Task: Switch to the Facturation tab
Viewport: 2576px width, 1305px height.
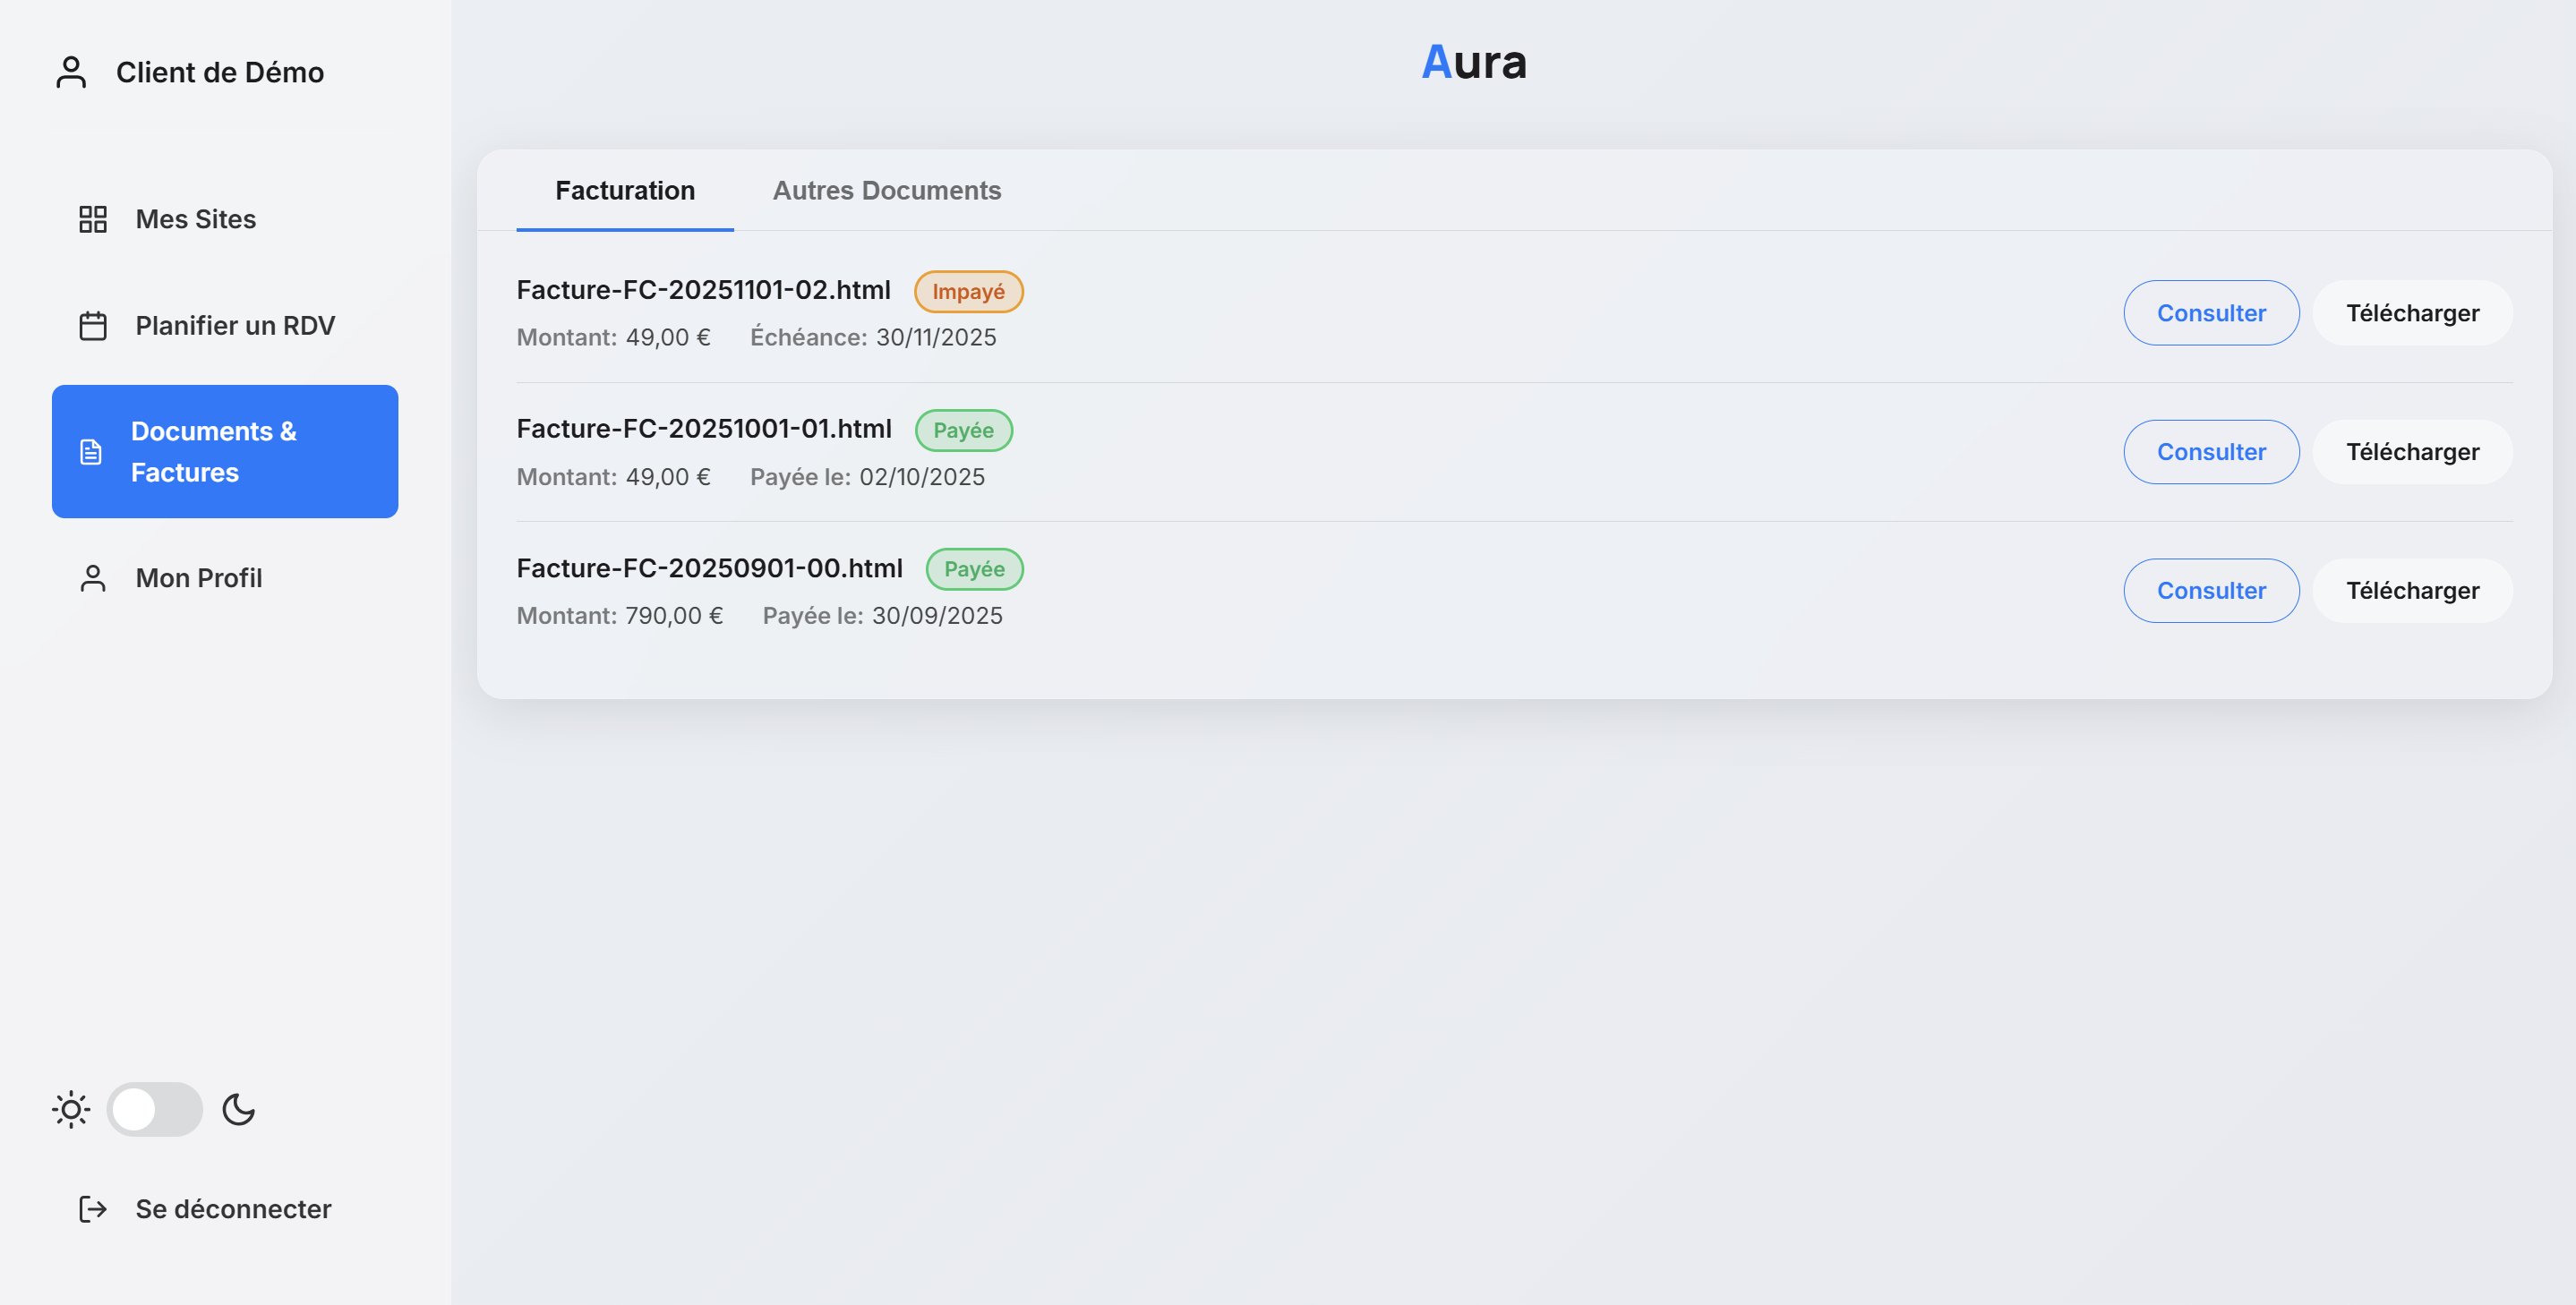Action: (625, 190)
